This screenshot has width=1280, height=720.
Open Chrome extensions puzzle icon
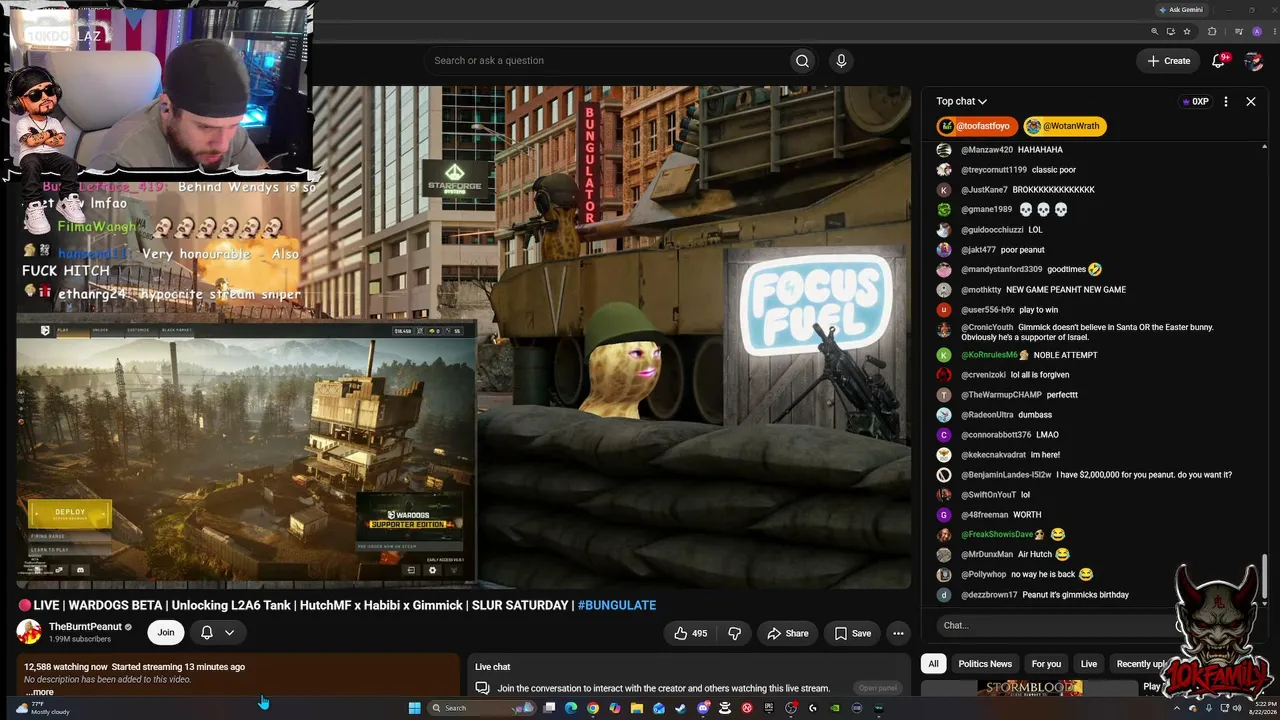(1212, 31)
